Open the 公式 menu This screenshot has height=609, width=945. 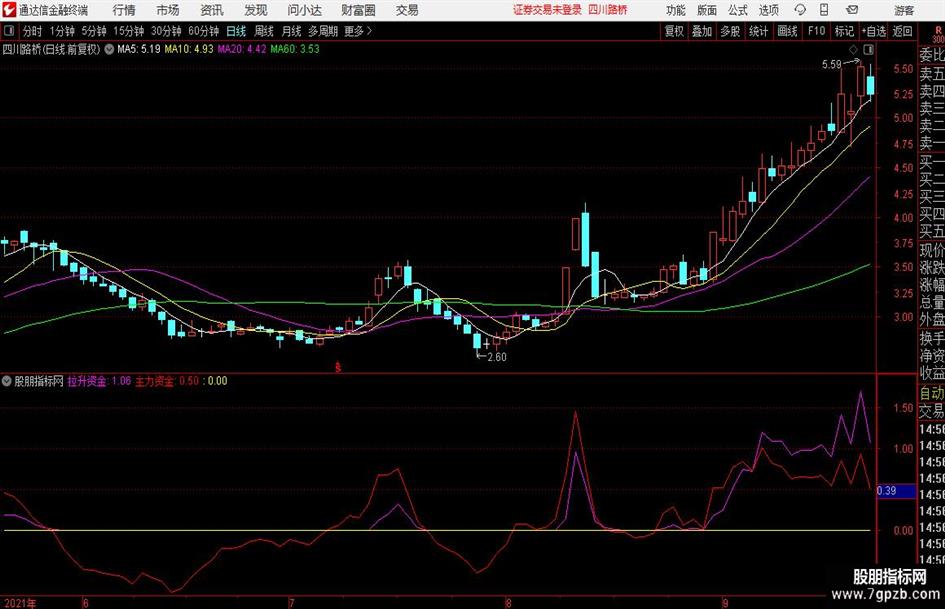738,10
